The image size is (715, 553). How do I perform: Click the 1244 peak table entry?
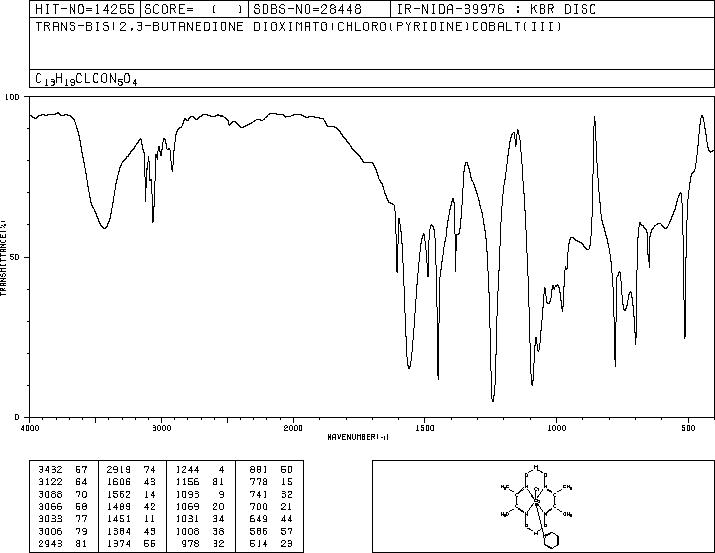point(200,470)
